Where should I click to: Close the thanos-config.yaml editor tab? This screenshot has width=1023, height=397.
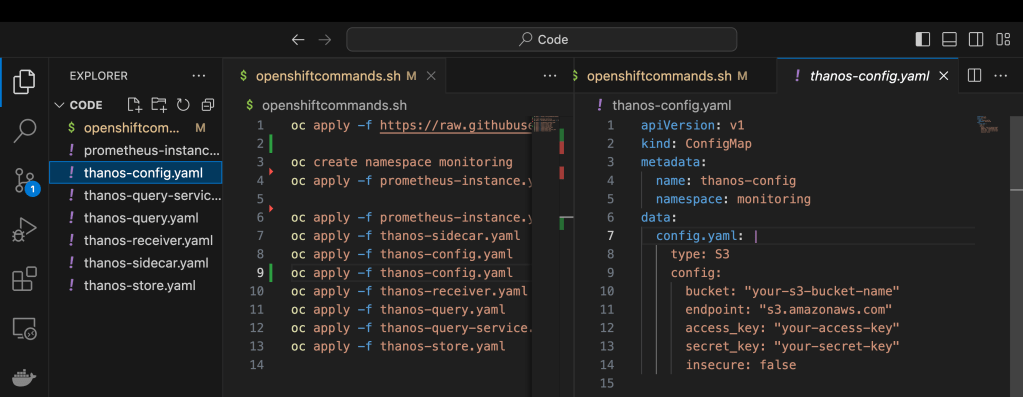(943, 76)
